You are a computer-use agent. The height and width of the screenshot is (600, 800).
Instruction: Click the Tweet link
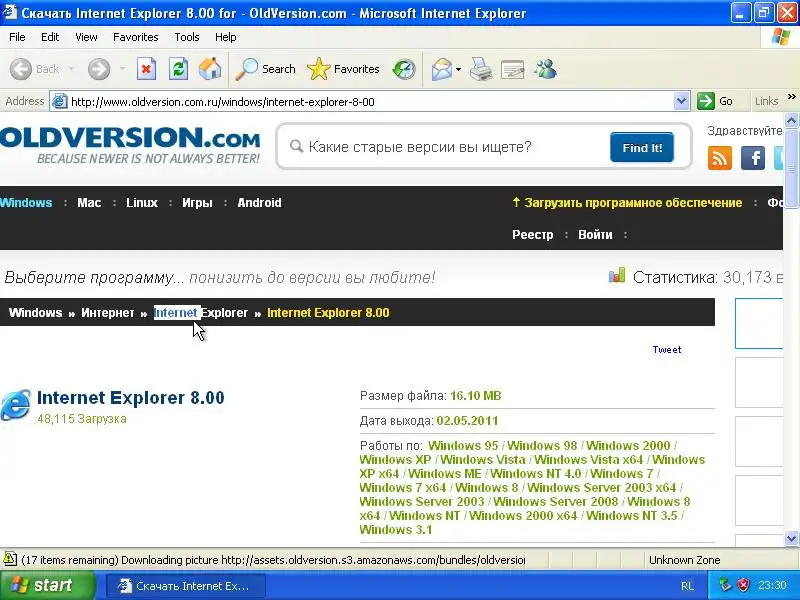[x=667, y=349]
